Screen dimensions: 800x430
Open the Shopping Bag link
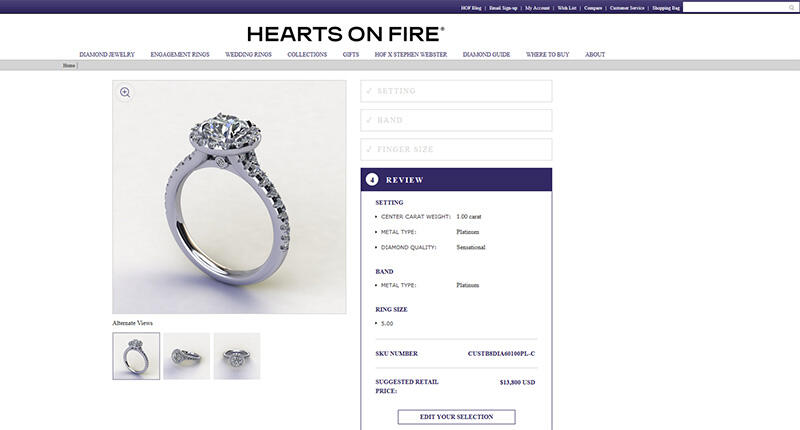coord(666,8)
